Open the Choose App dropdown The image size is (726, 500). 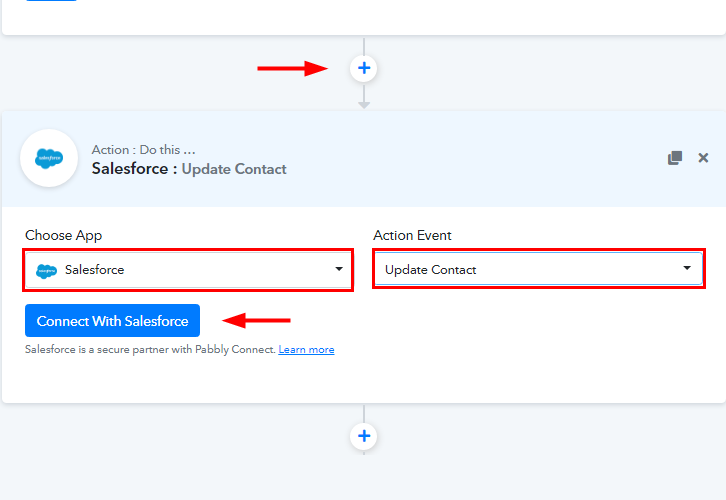coord(188,270)
